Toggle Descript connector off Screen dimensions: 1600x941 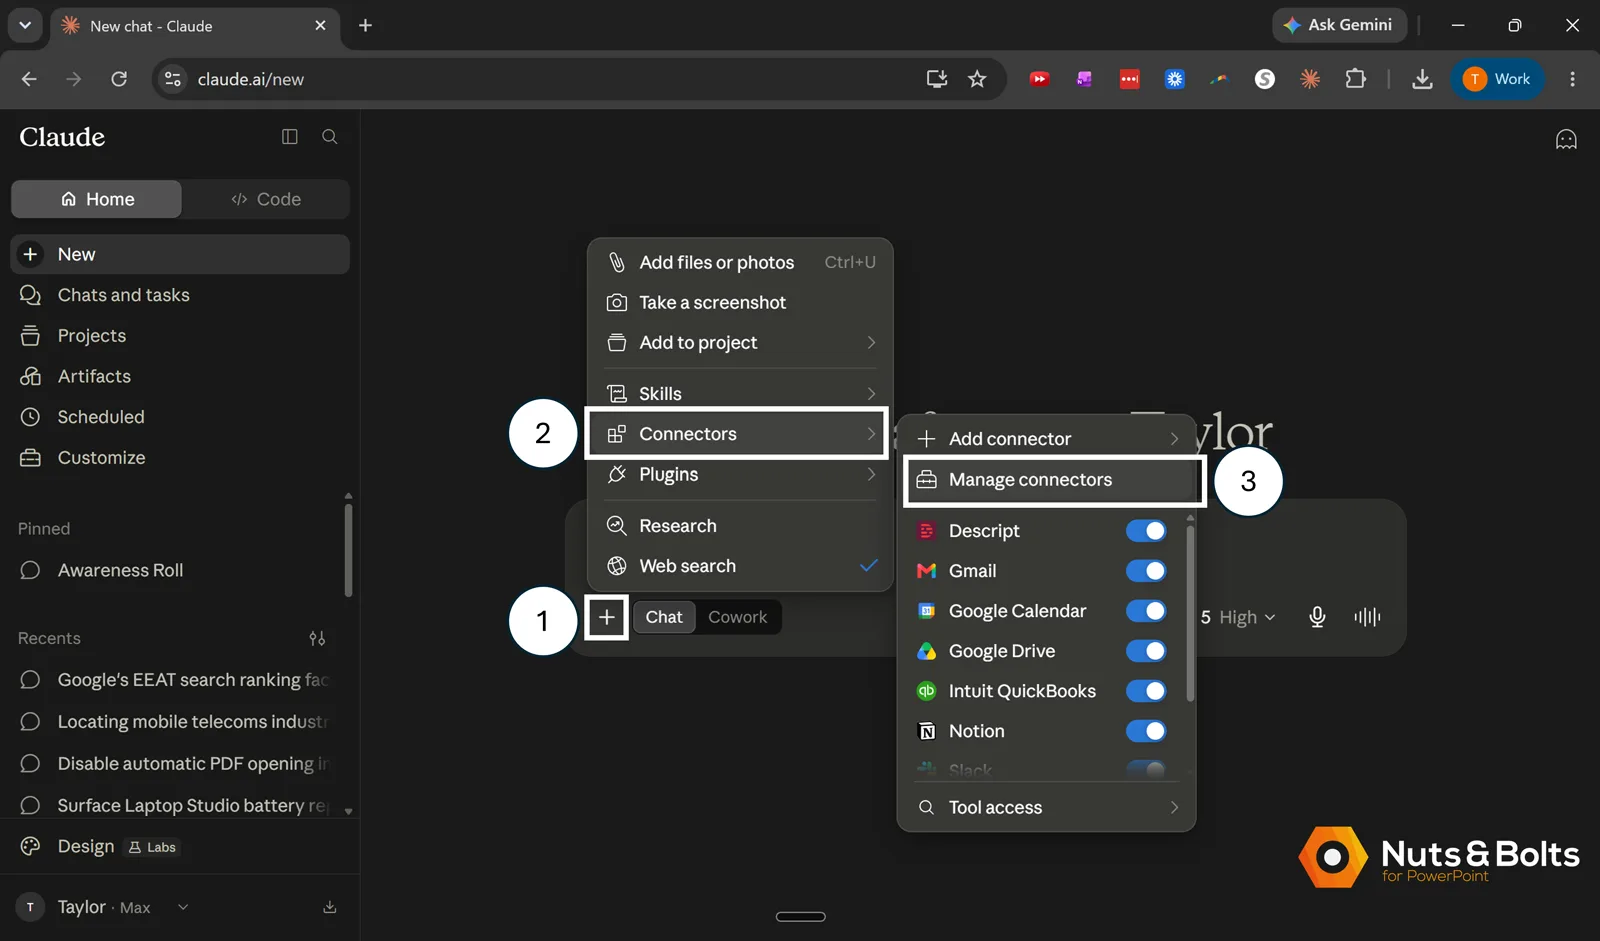[x=1146, y=531]
